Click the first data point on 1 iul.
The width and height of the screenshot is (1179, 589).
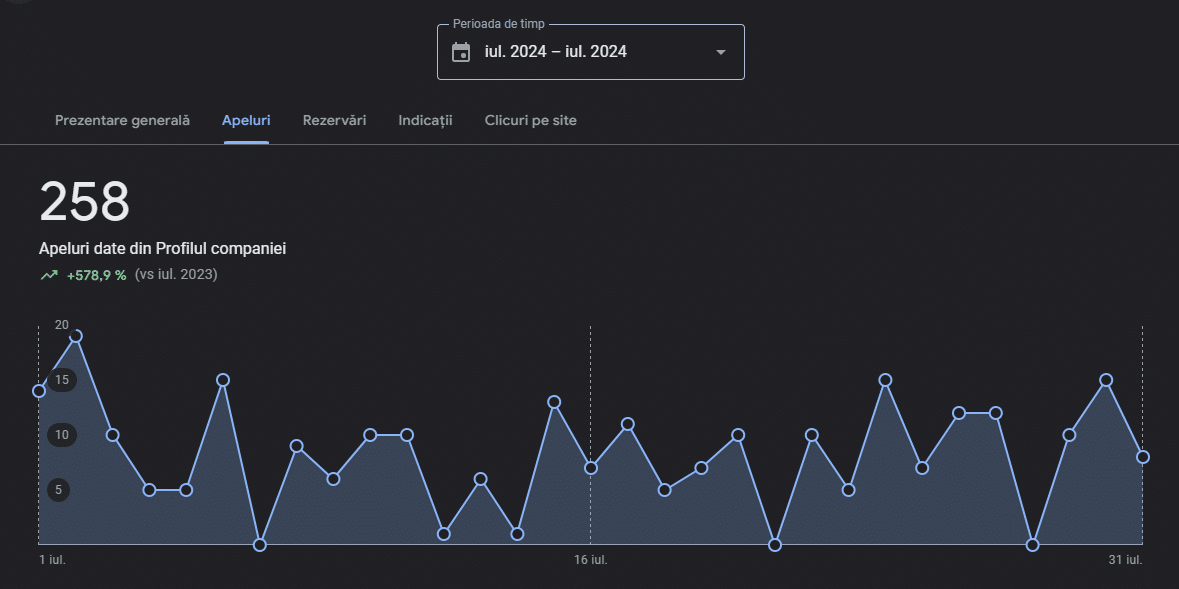point(39,391)
